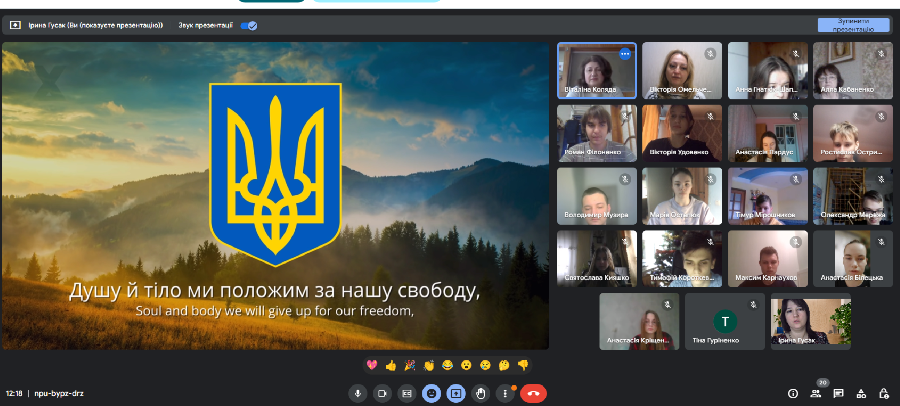This screenshot has height=406, width=900.
Task: Click the red leave call button
Action: pos(533,393)
